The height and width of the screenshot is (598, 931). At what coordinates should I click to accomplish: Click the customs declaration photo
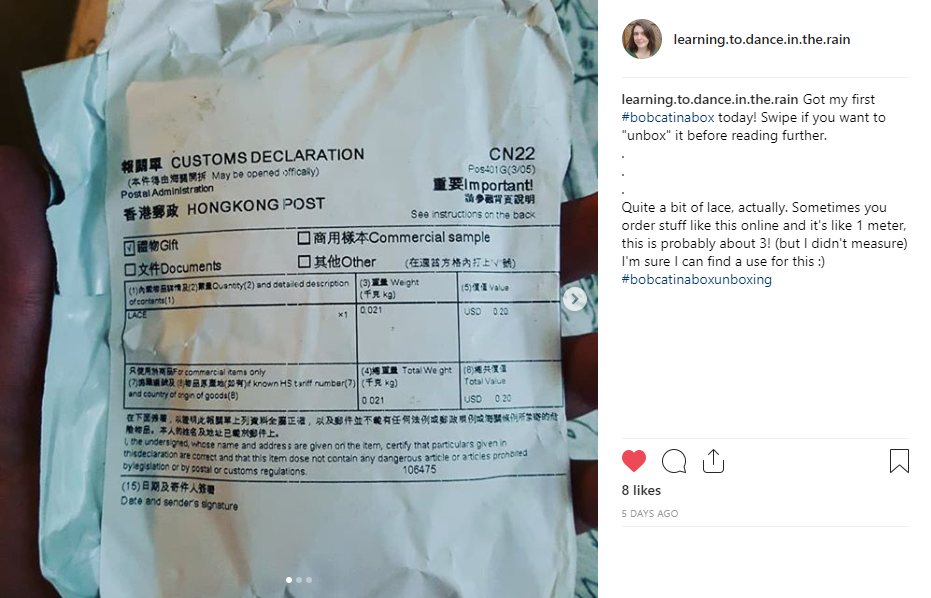(299, 299)
